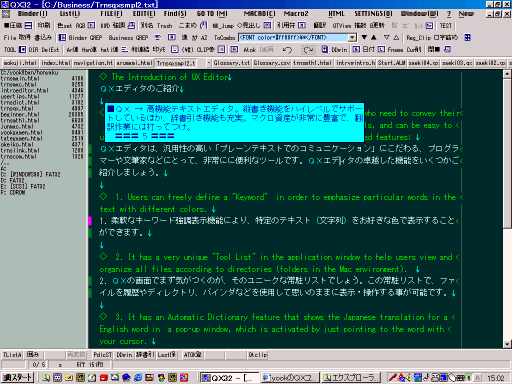Screen dimensions: 512x384
Task: Click the blue grid icon after 字詰め
Action: (467, 38)
